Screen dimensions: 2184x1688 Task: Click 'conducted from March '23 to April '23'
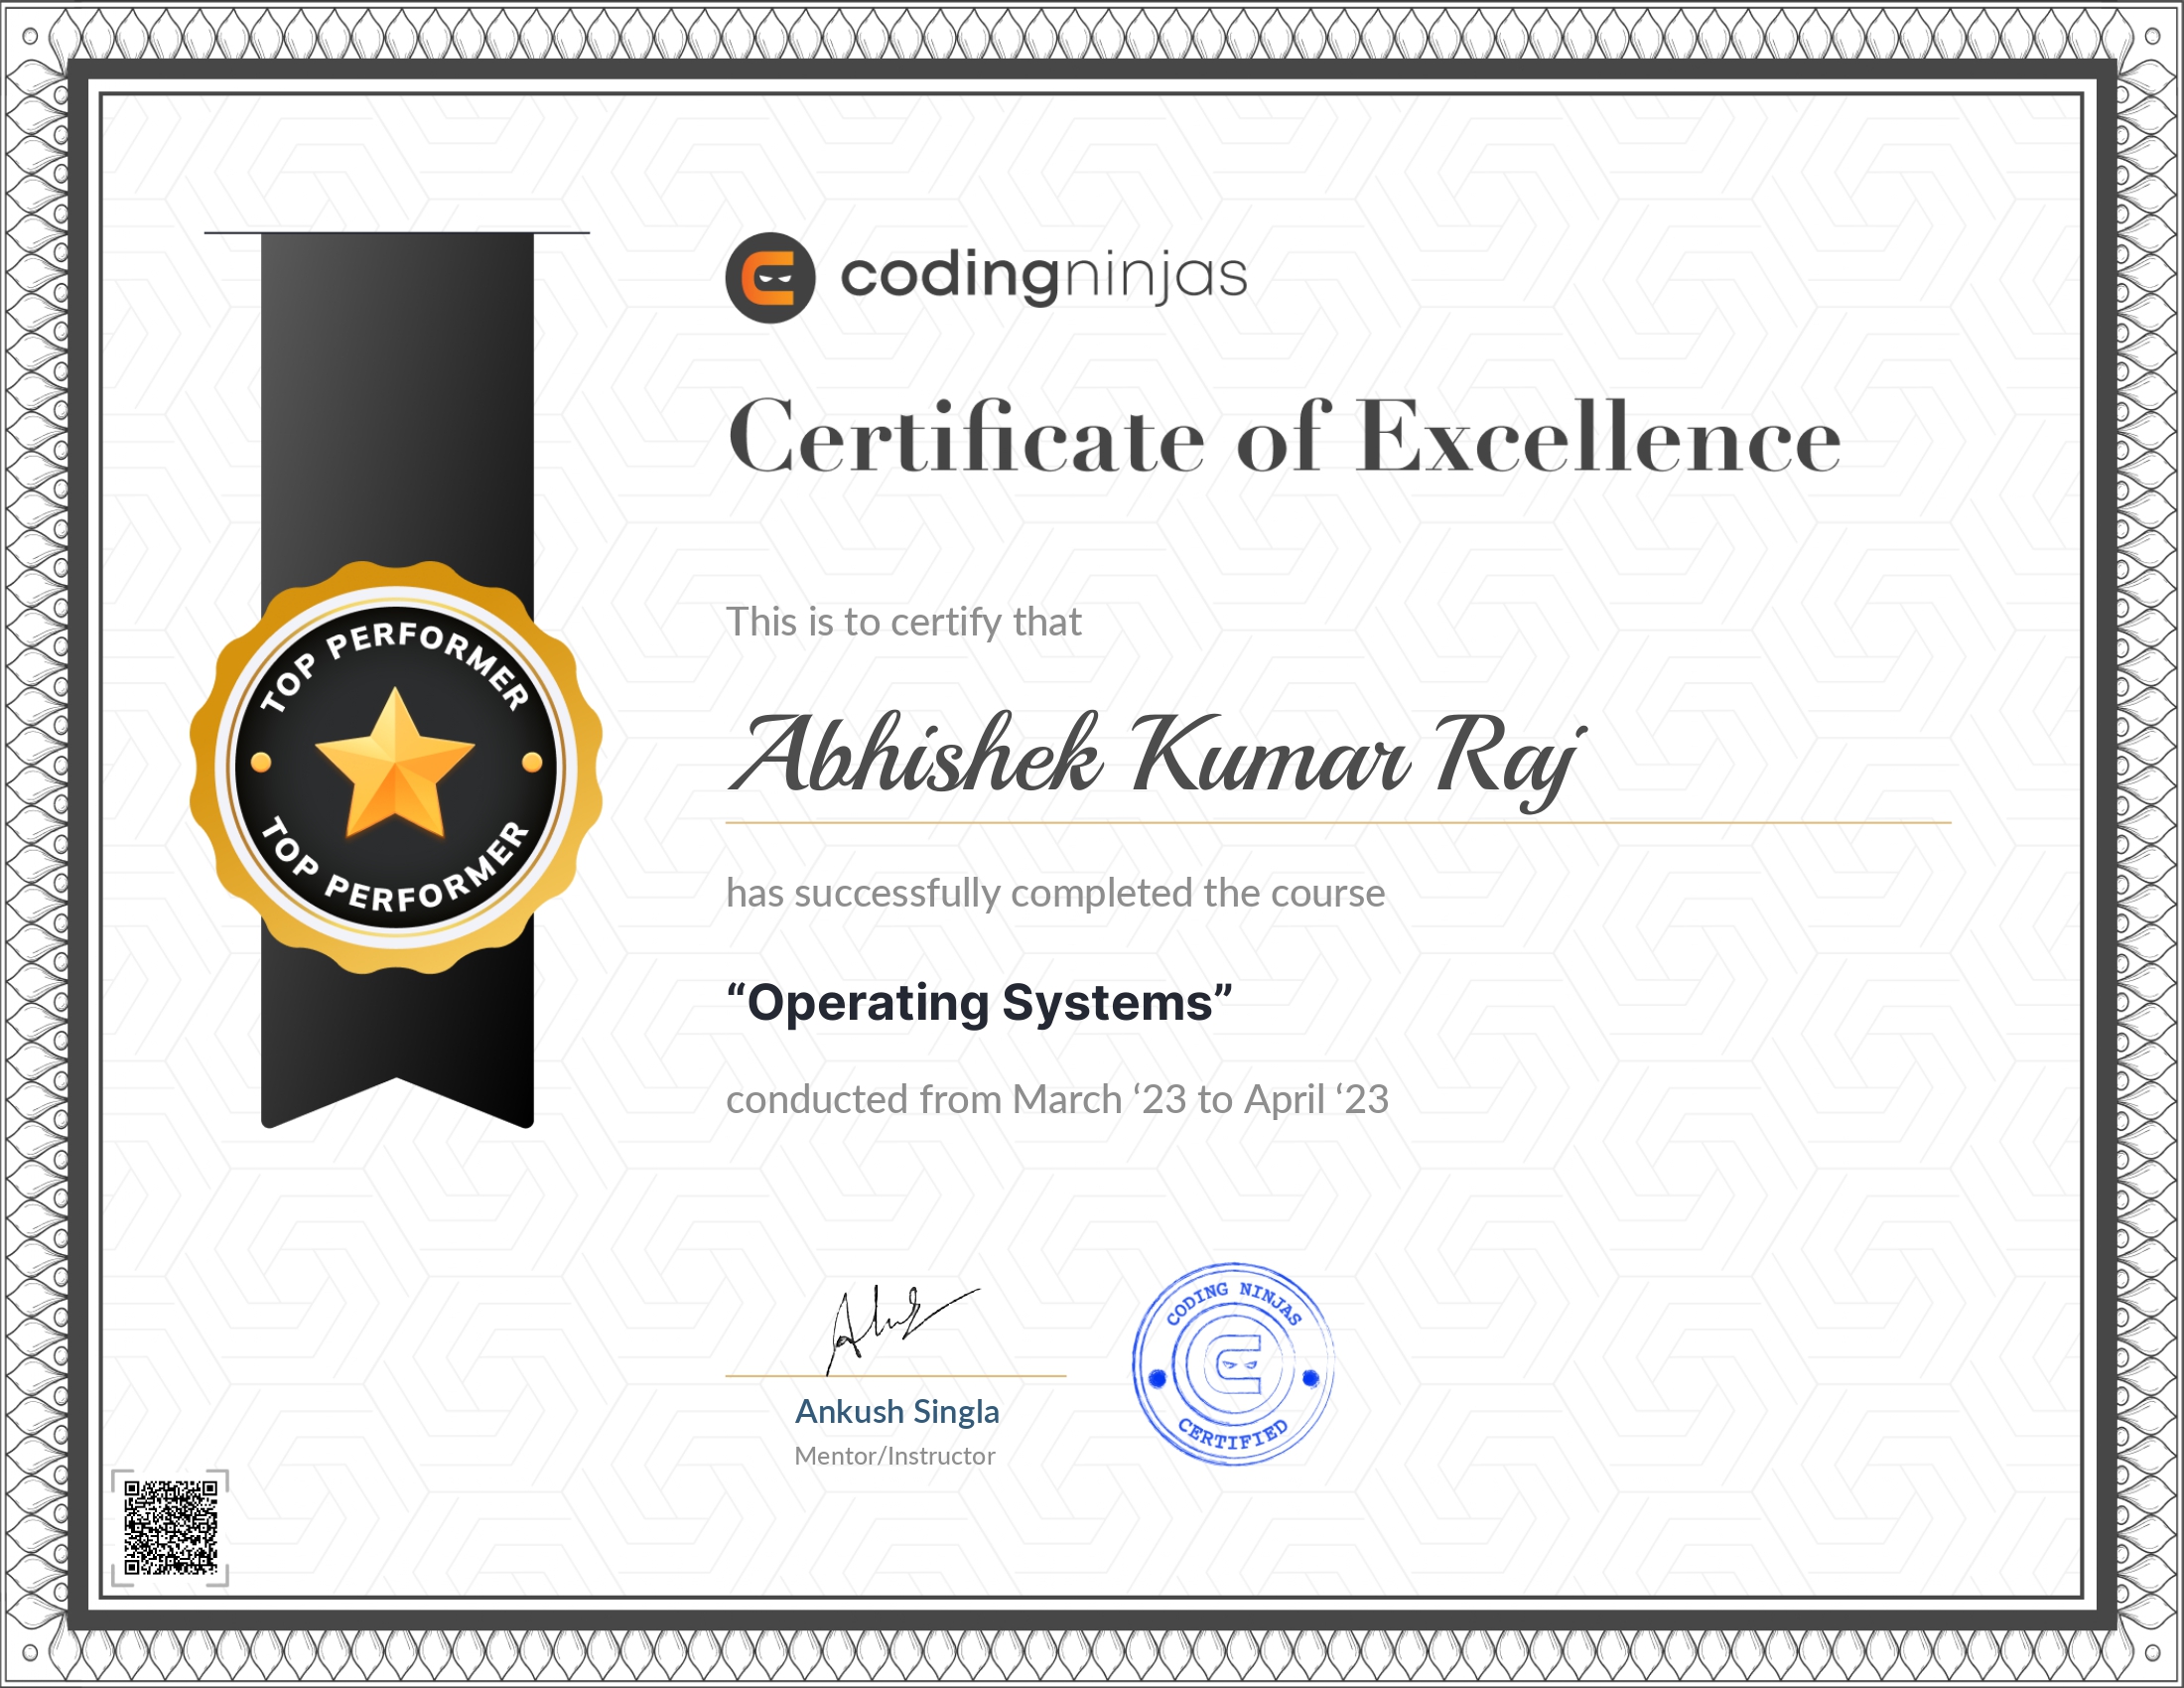click(1057, 1100)
